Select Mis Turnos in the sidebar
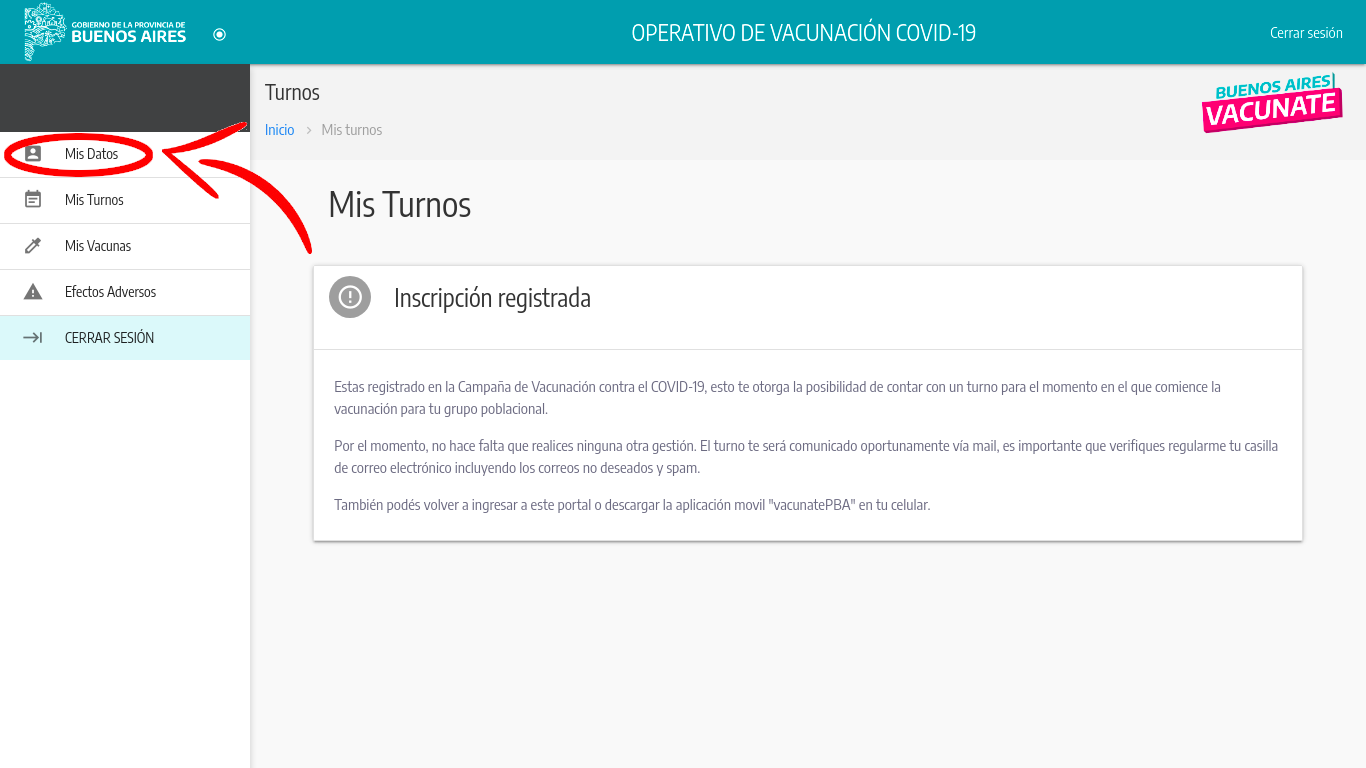 94,200
